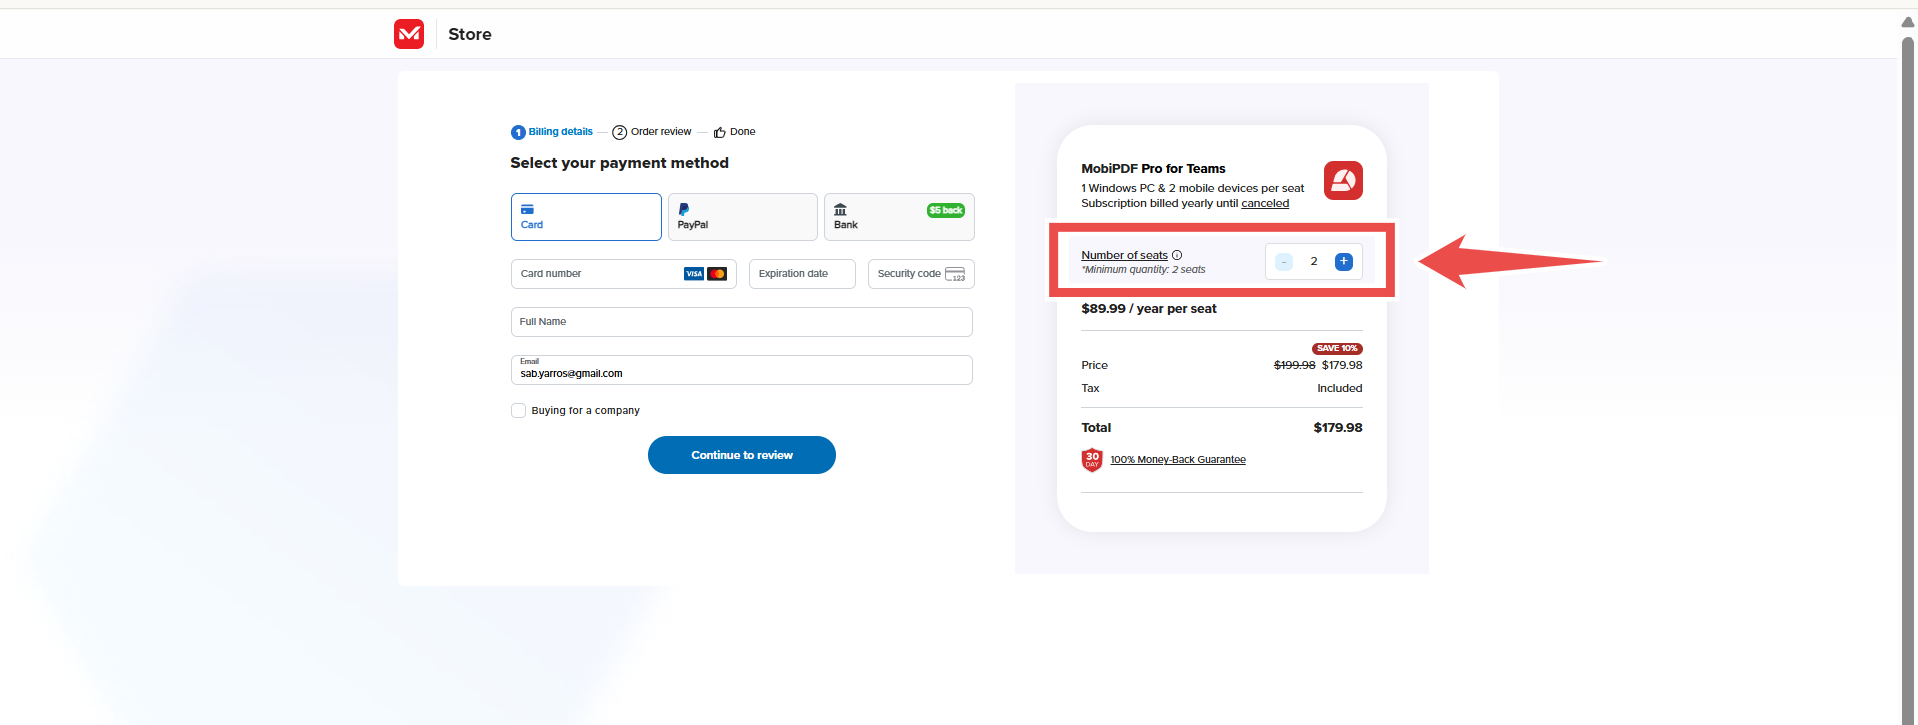Focus the Security code field
This screenshot has height=725, width=1918.
(x=921, y=274)
